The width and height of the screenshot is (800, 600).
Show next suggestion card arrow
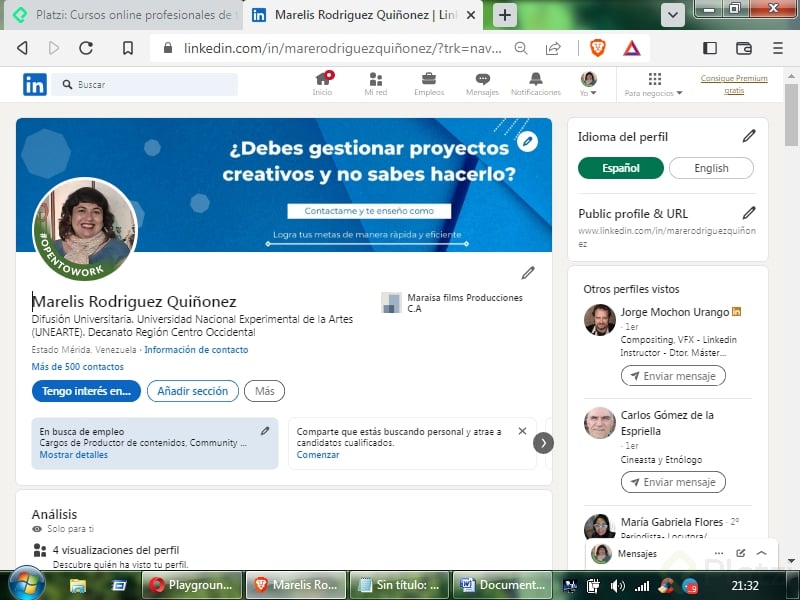(x=543, y=443)
